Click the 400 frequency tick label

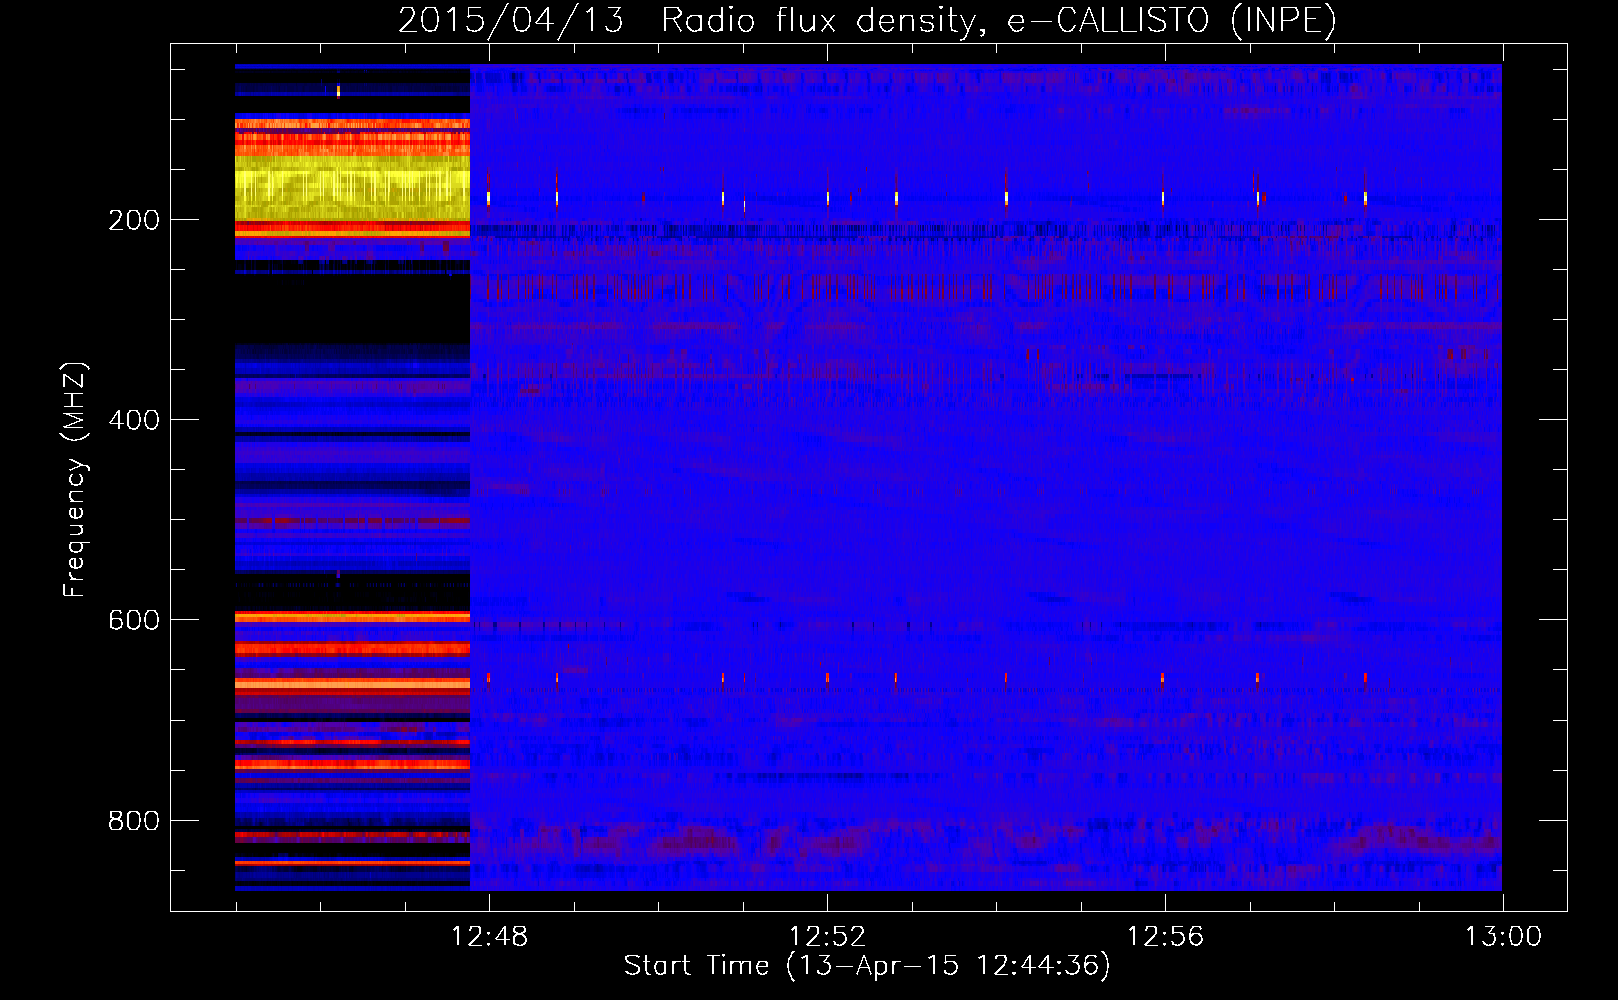134,420
